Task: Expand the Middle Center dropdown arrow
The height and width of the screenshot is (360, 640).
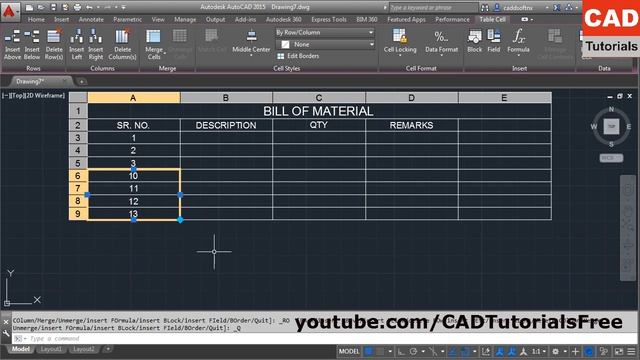Action: [251, 55]
